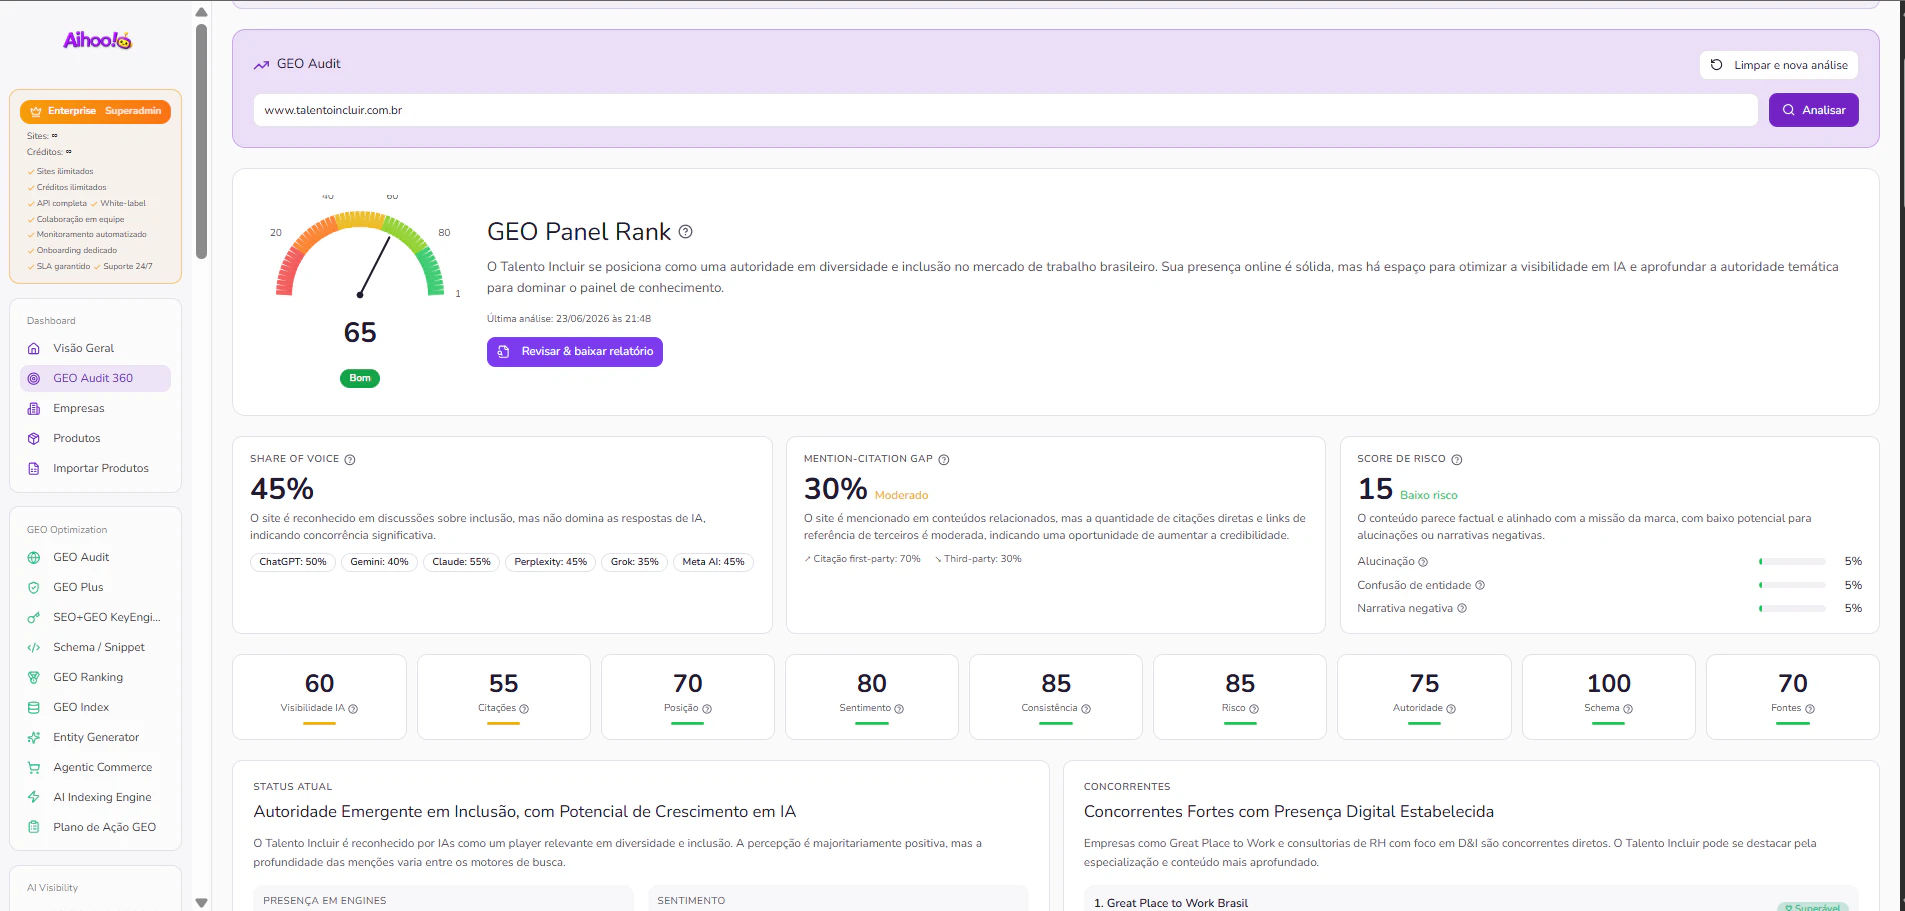Click Third-party: 30% label
The width and height of the screenshot is (1905, 911).
coord(978,559)
